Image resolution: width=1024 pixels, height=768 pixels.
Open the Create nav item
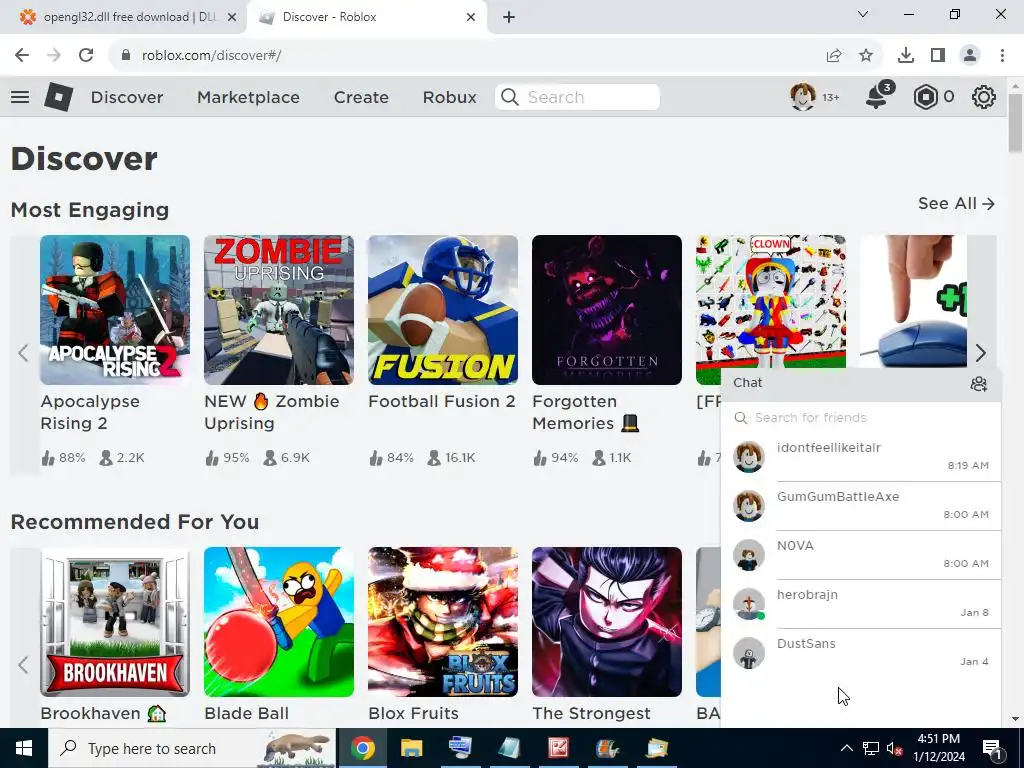coord(361,97)
